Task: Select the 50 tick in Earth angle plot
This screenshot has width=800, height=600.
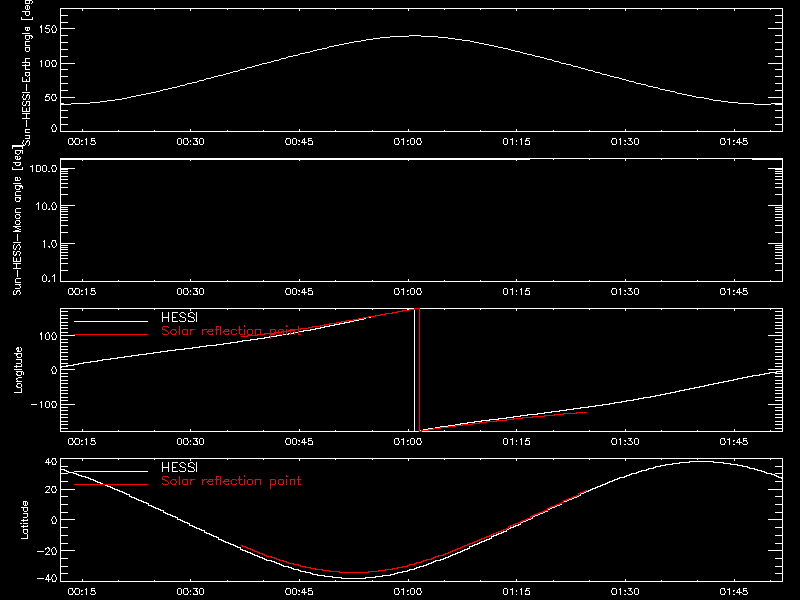Action: (51, 98)
